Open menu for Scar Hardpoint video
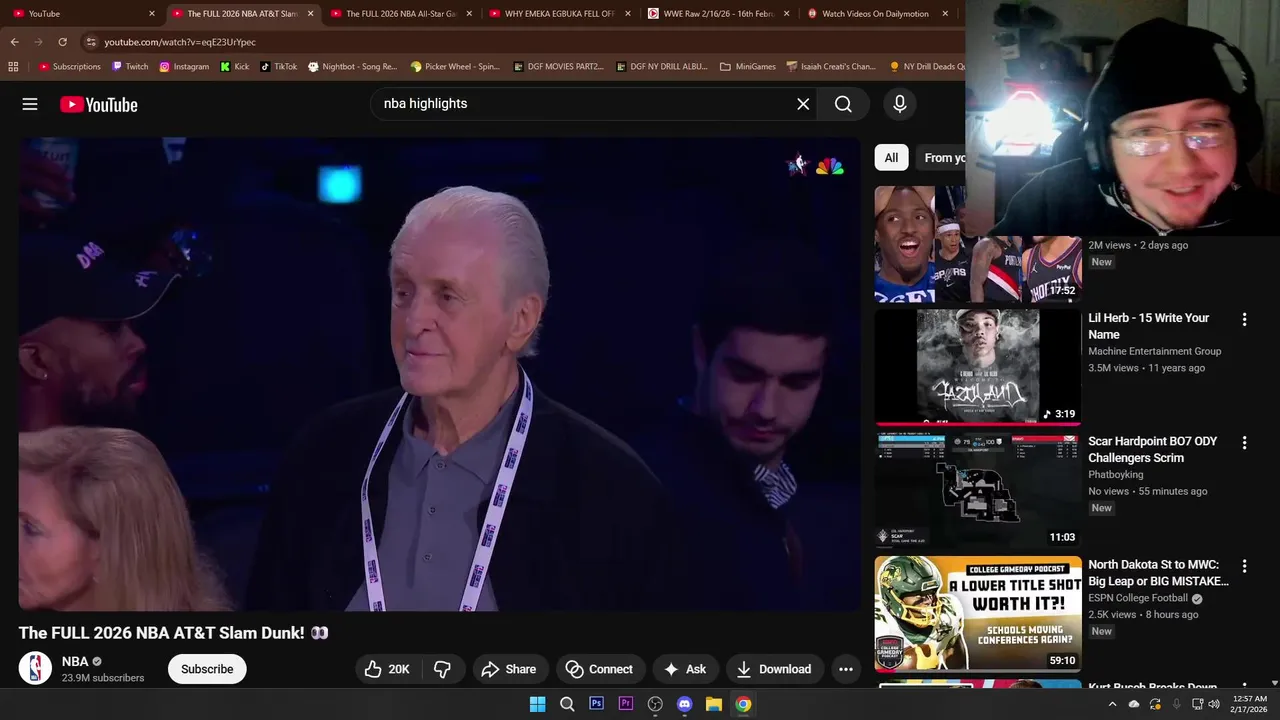Viewport: 1280px width, 720px height. 1244,443
